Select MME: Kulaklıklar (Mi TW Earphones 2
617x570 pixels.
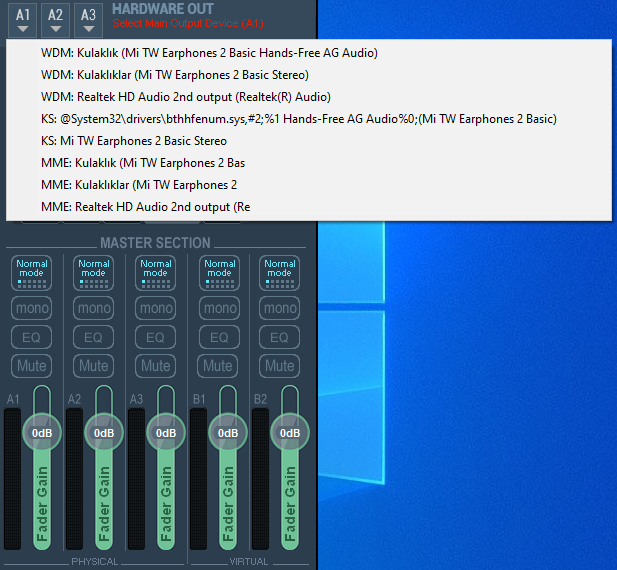pos(308,185)
